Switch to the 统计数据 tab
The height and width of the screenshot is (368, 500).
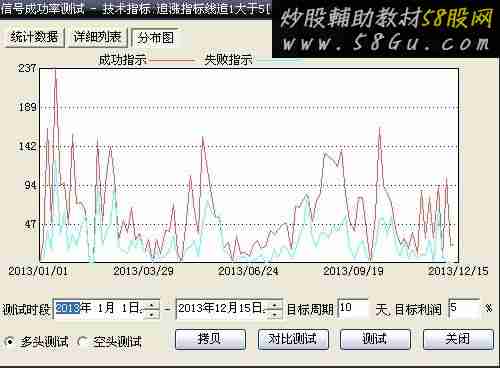34,37
